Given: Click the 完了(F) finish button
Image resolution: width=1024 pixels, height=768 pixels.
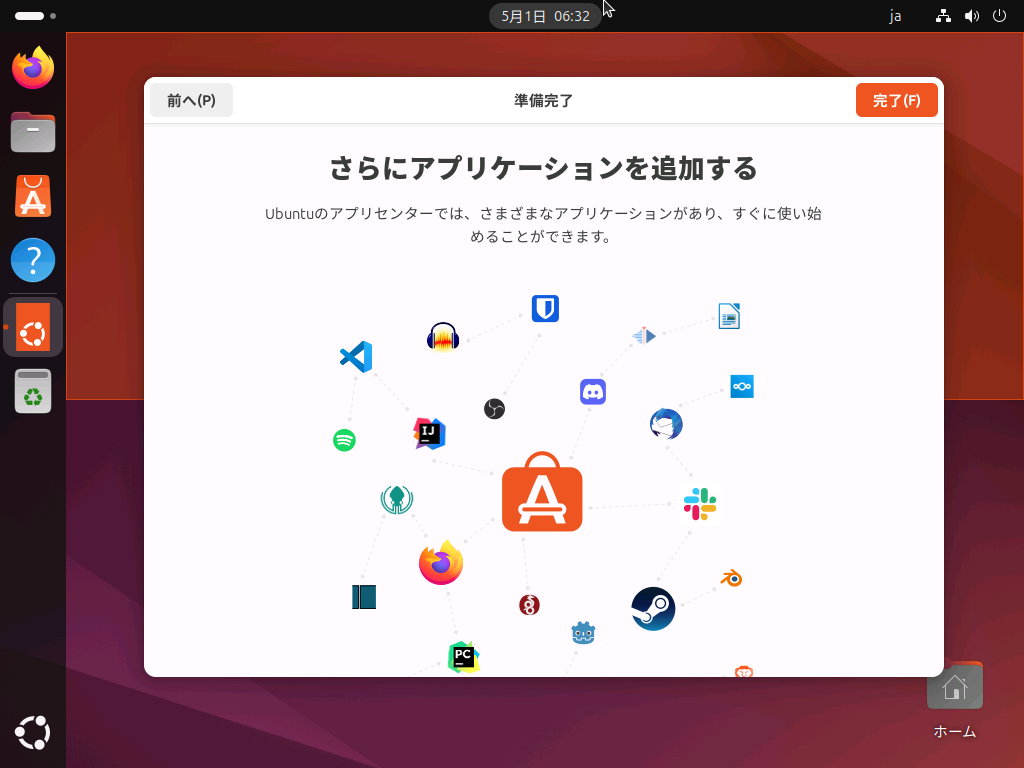Looking at the screenshot, I should pos(896,101).
